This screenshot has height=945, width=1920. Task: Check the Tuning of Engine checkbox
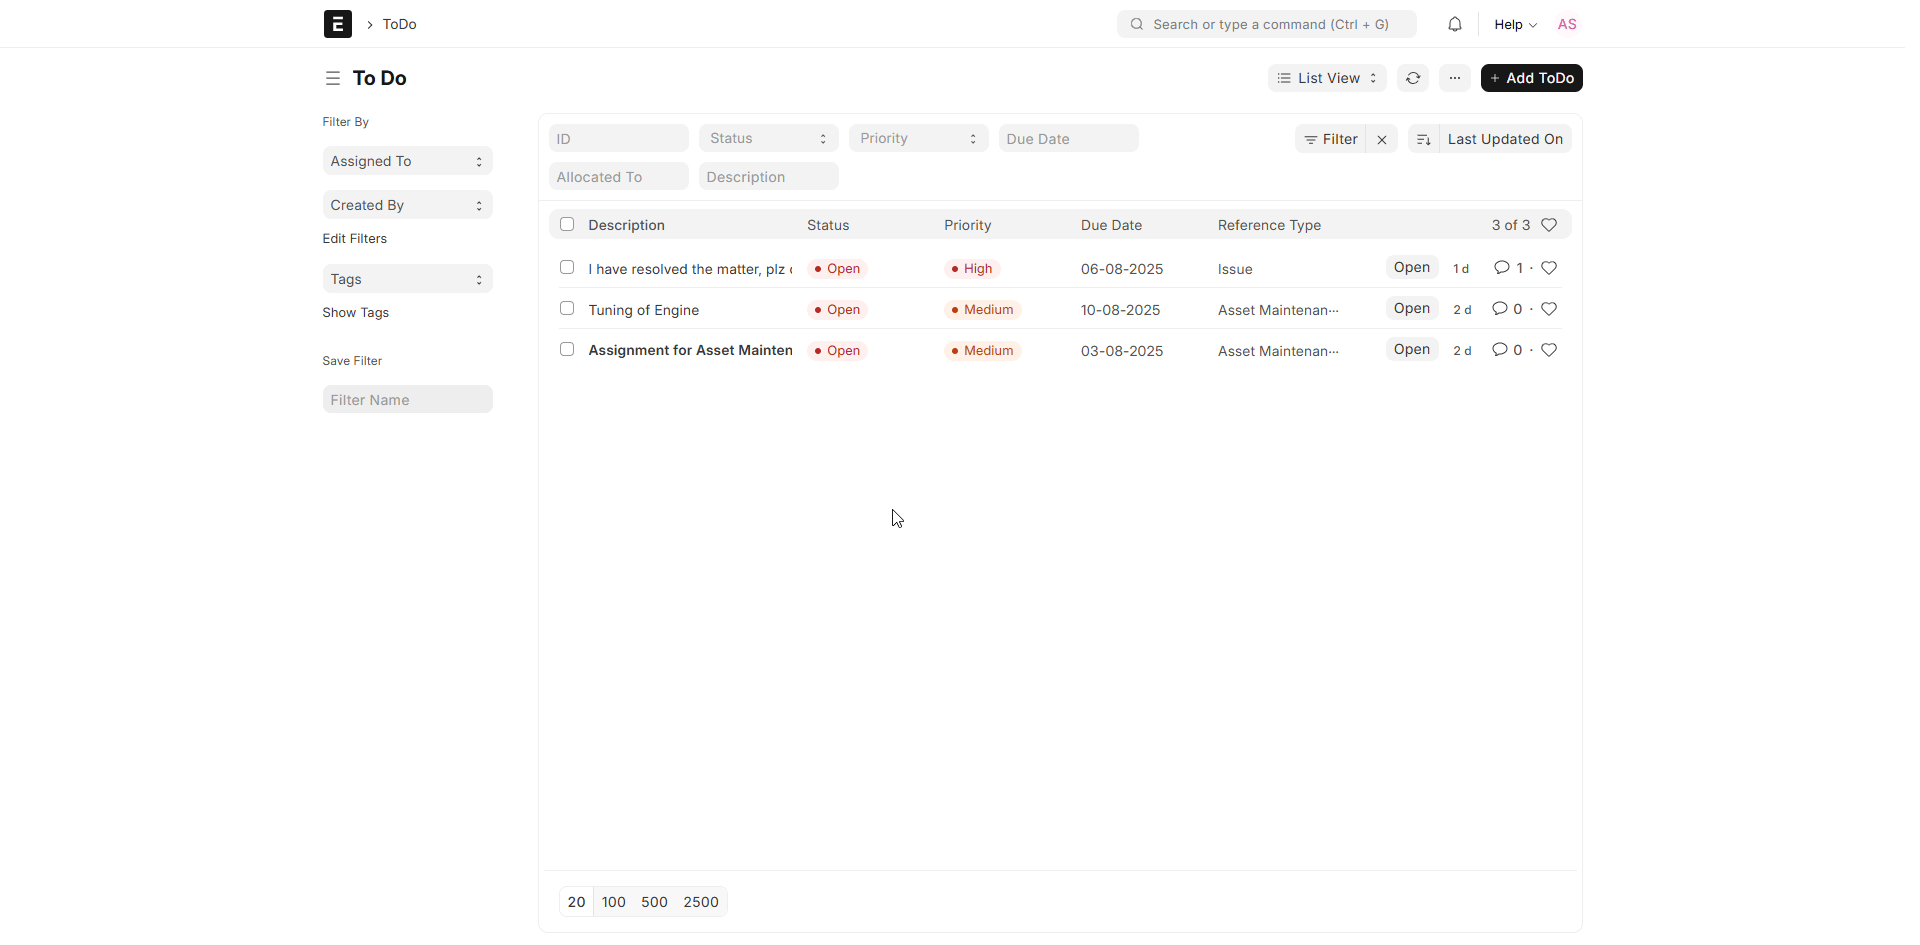pyautogui.click(x=567, y=309)
